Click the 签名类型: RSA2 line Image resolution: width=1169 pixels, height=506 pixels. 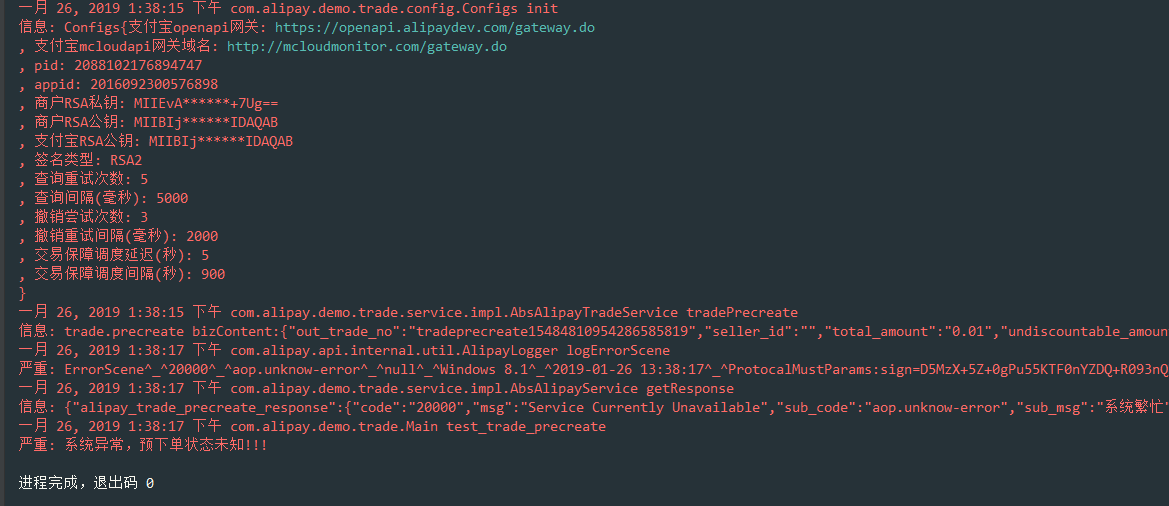(x=88, y=160)
